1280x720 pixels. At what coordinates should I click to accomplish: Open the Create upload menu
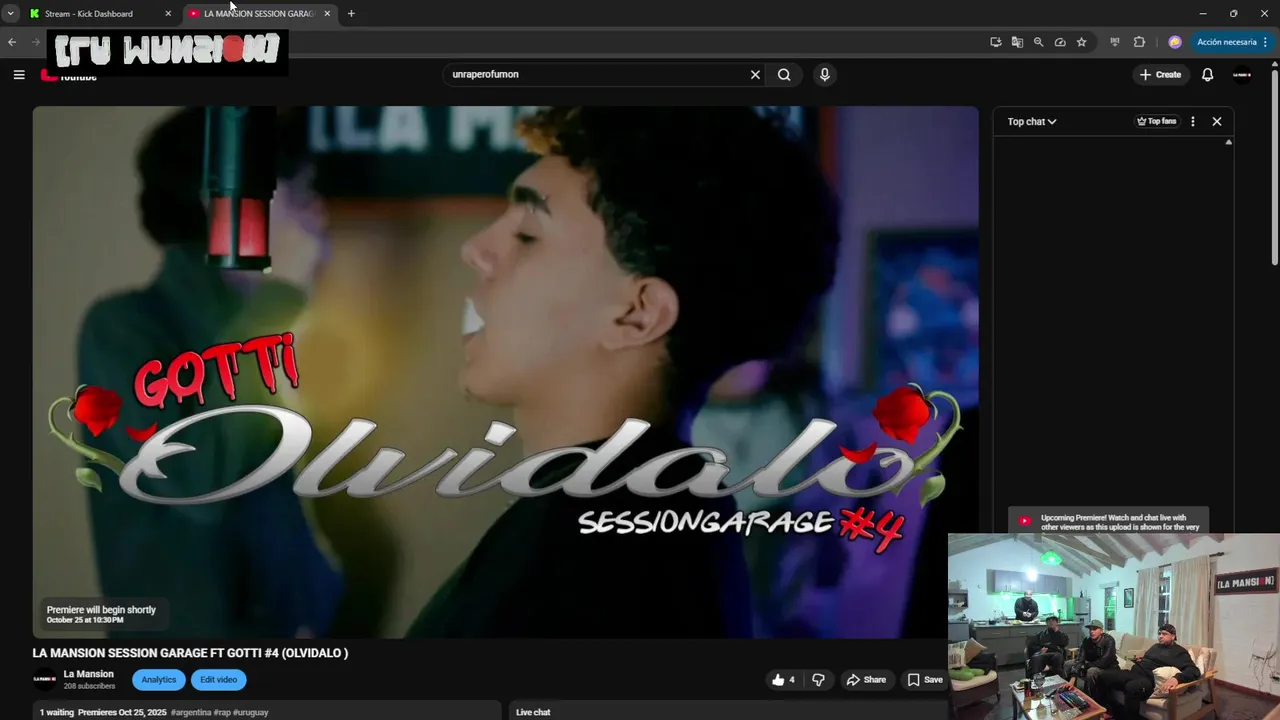pos(1160,75)
